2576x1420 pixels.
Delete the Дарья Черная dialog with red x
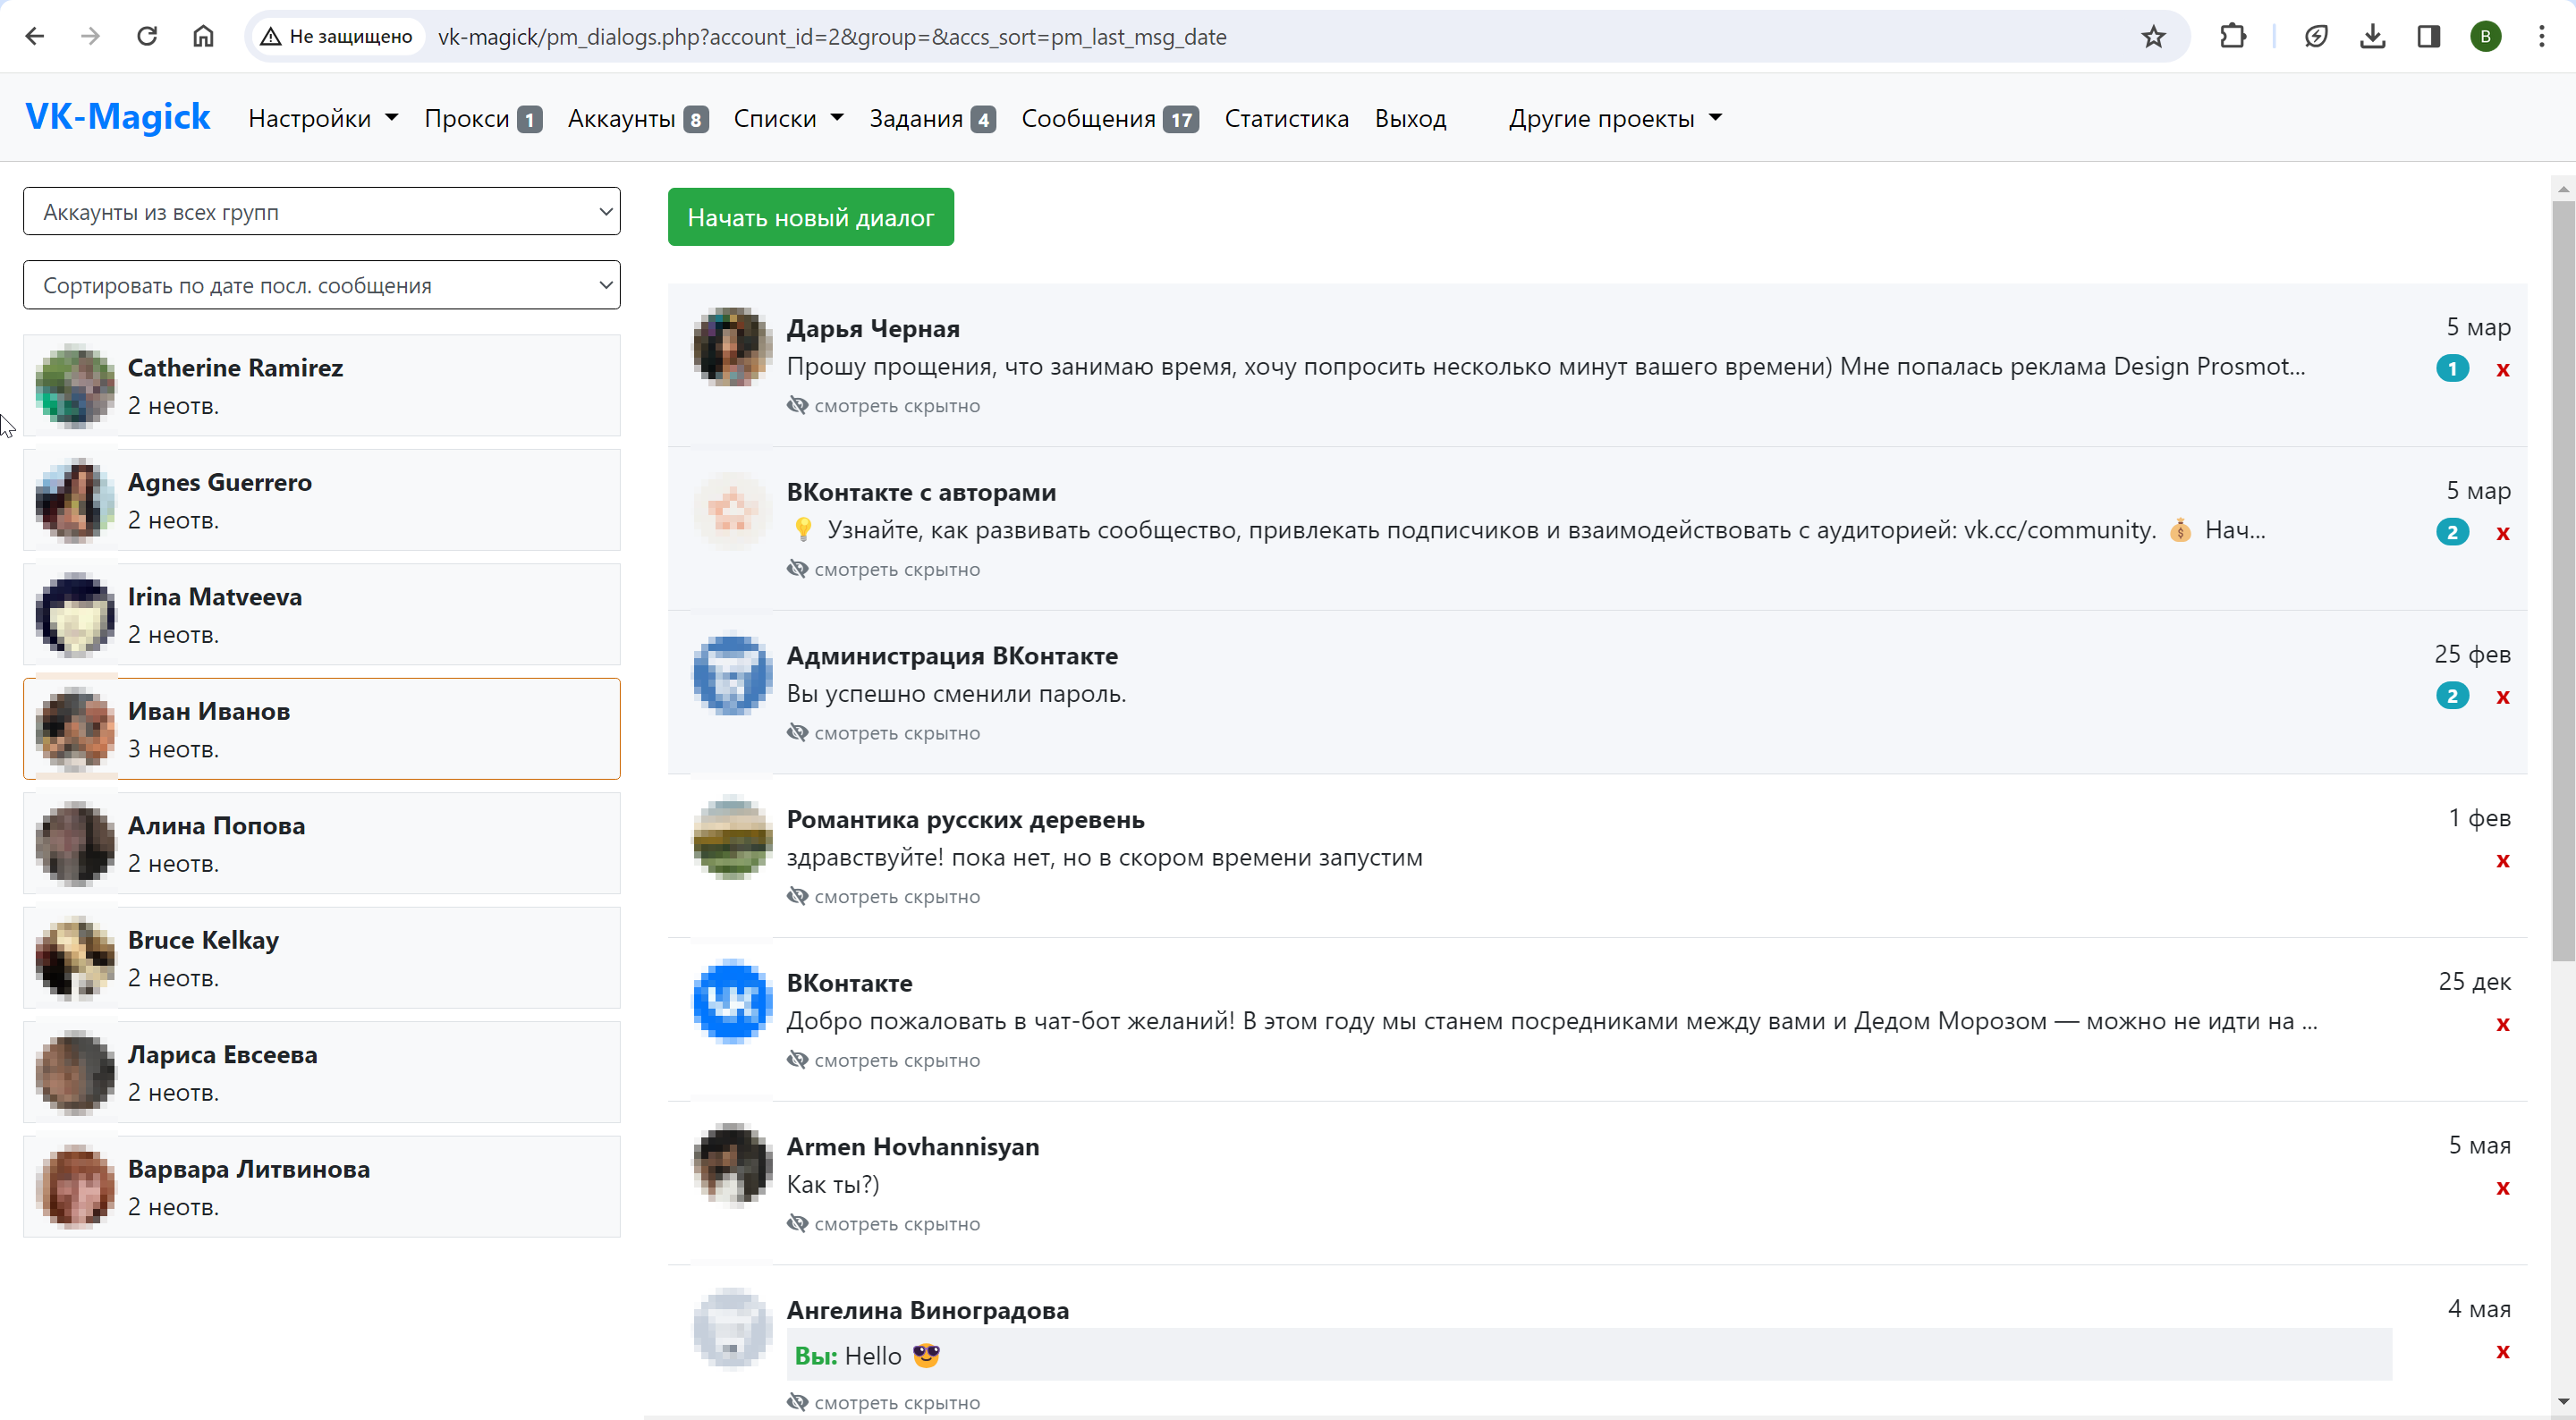pyautogui.click(x=2502, y=370)
